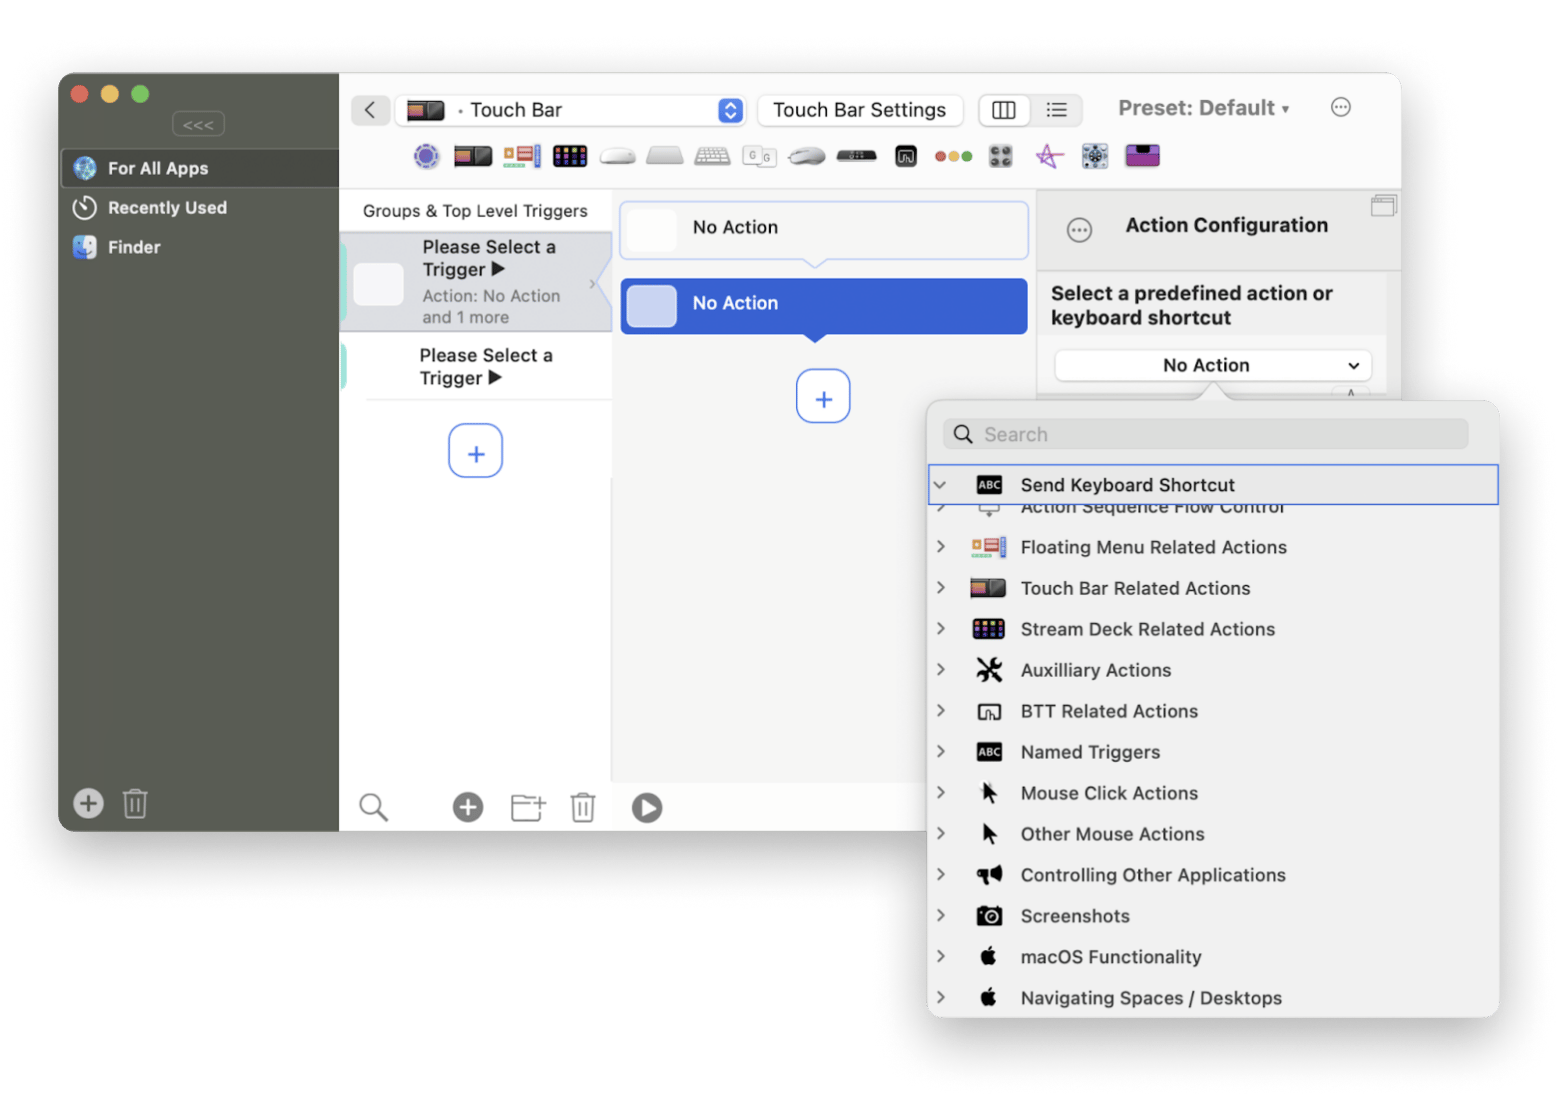This screenshot has width=1560, height=1114.
Task: Expand Auxilliary Actions category
Action: click(x=940, y=670)
